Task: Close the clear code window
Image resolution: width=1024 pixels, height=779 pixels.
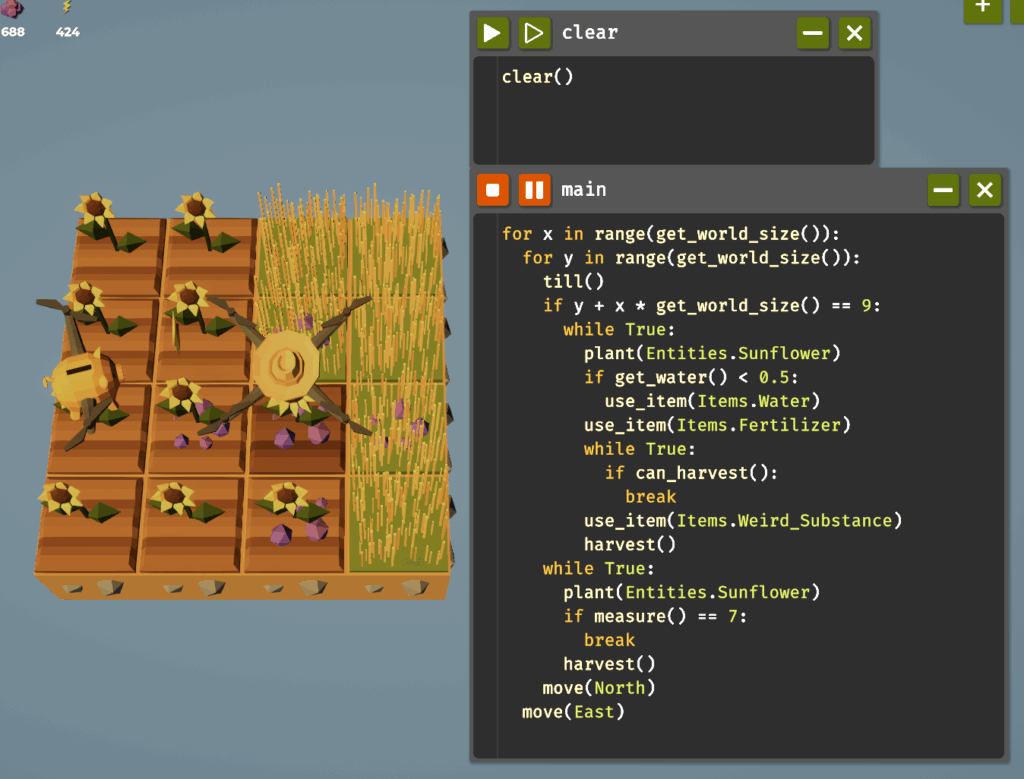Action: (x=854, y=33)
